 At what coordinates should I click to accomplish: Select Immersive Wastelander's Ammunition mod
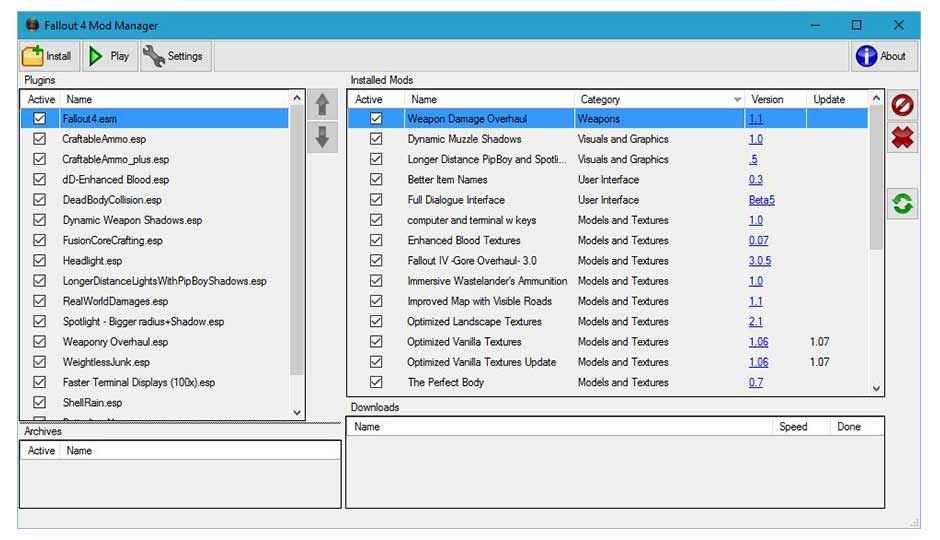(x=608, y=280)
